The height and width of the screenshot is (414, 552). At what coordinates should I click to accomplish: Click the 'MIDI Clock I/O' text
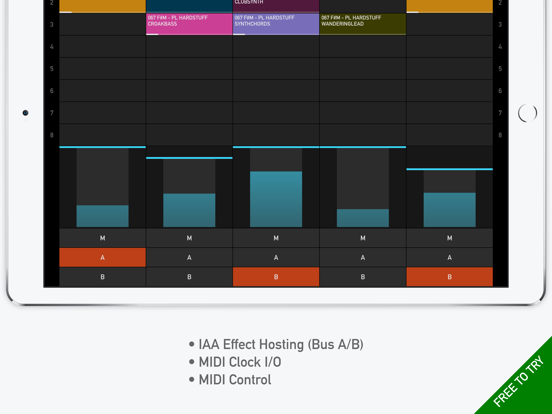click(x=240, y=362)
